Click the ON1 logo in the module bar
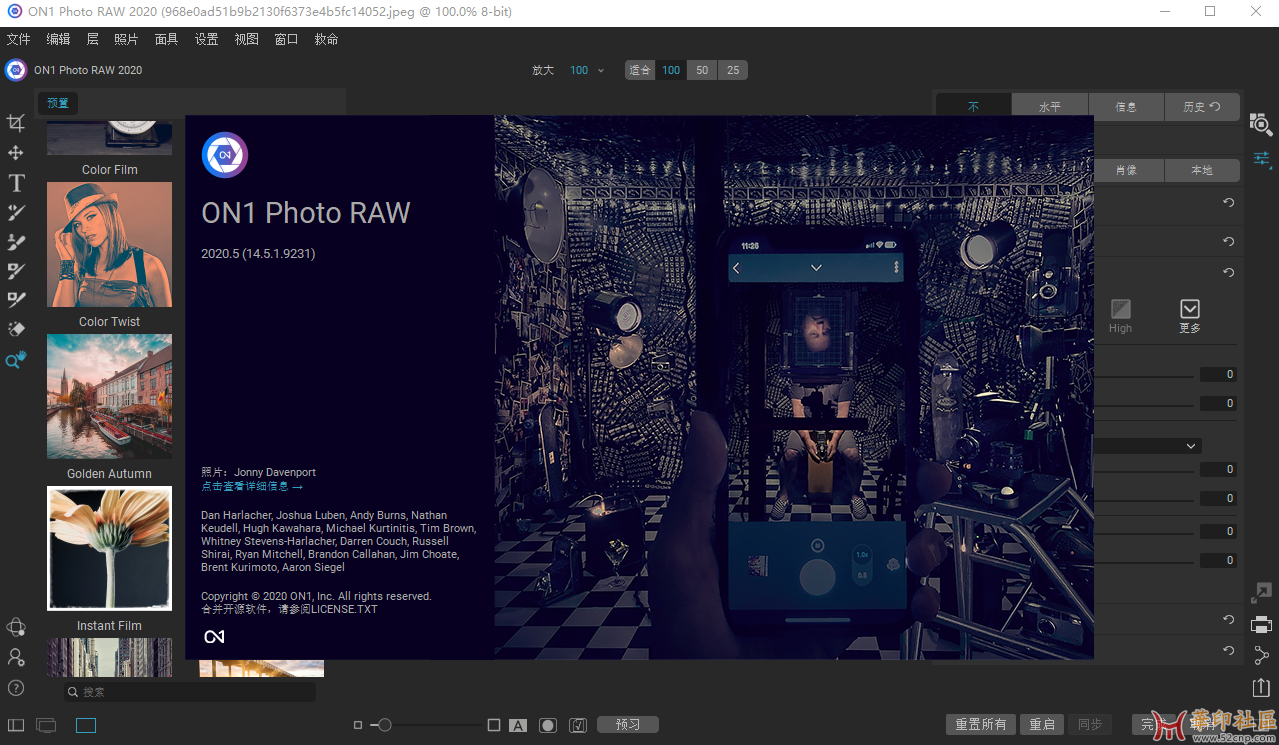Viewport: 1279px width, 745px height. (16, 70)
